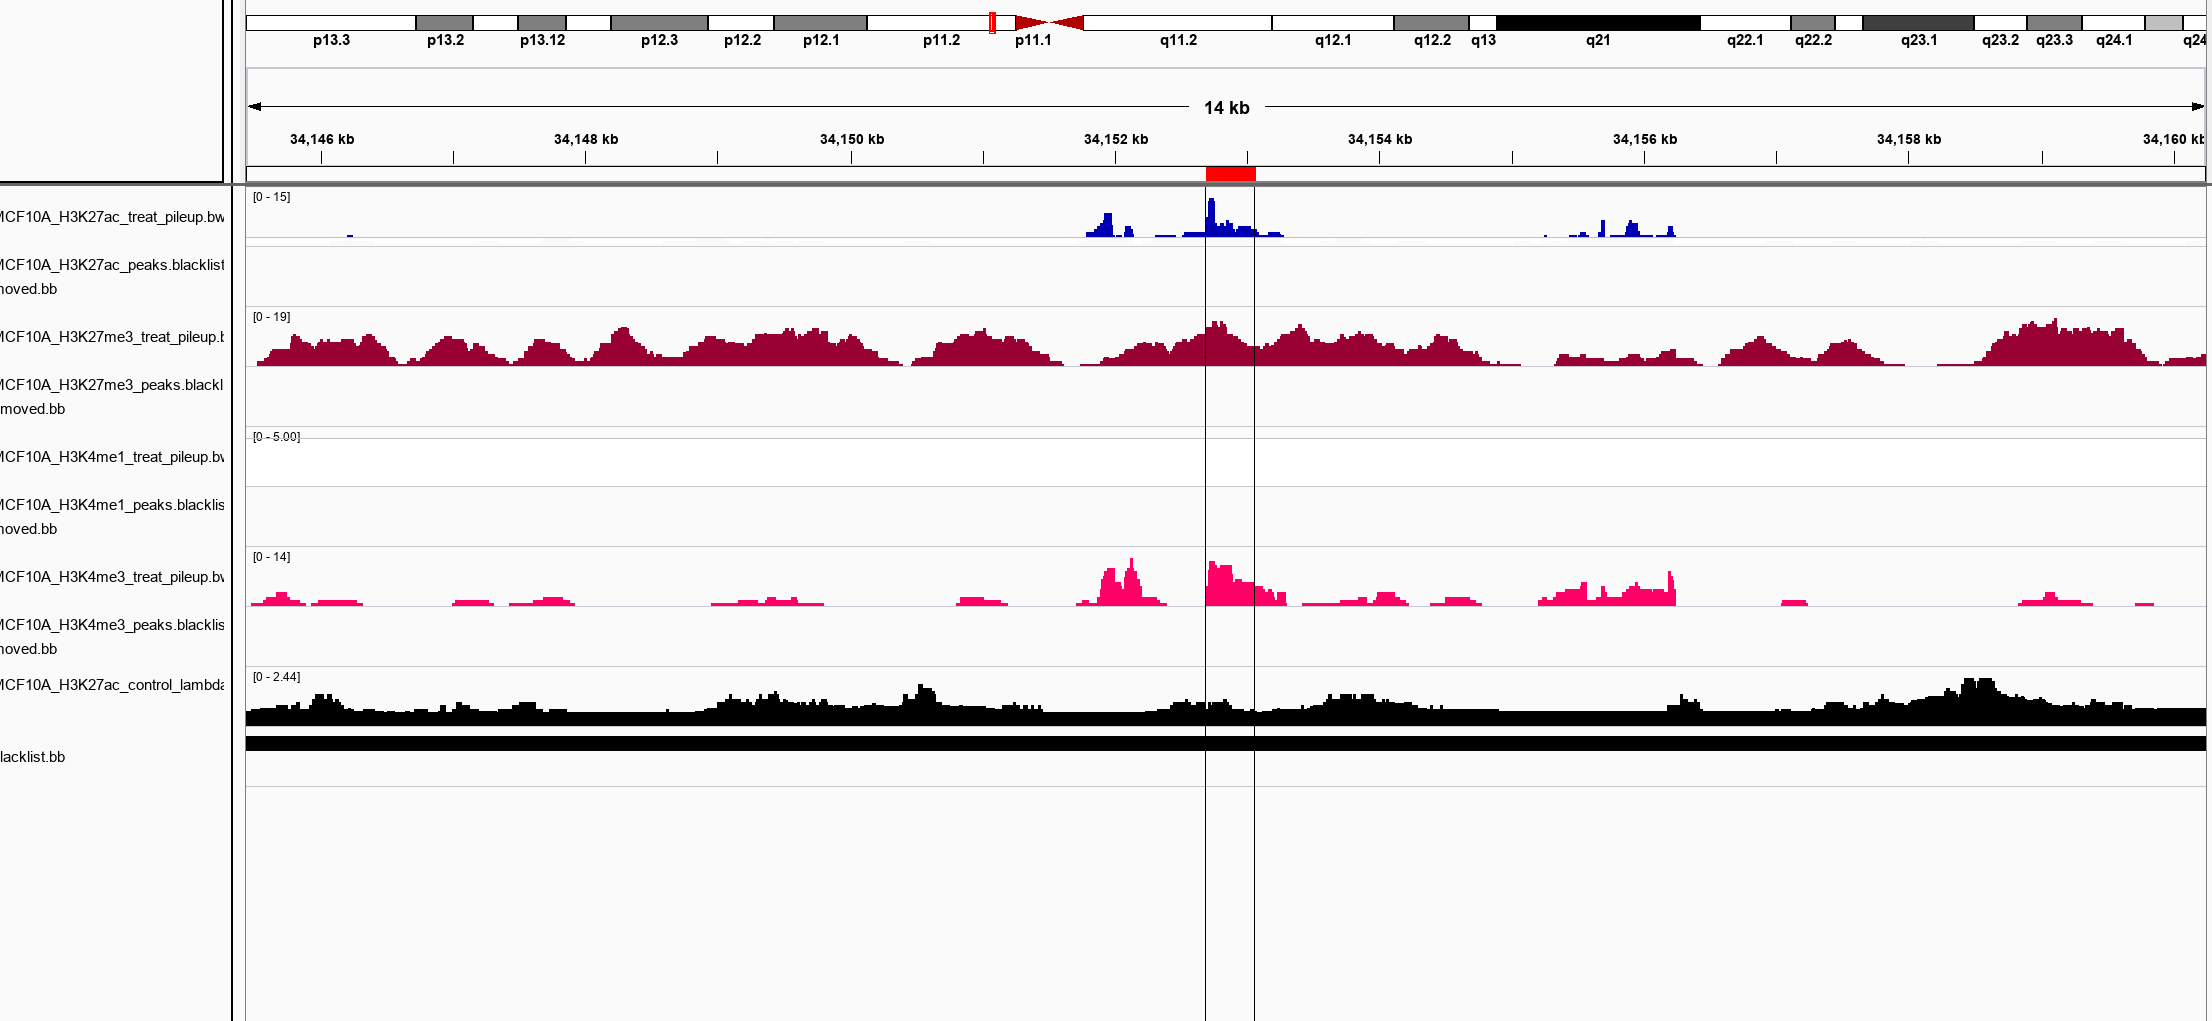Select the MCF10A_H3K27ac_treat_pileup track name
This screenshot has height=1021, width=2212.
point(112,217)
